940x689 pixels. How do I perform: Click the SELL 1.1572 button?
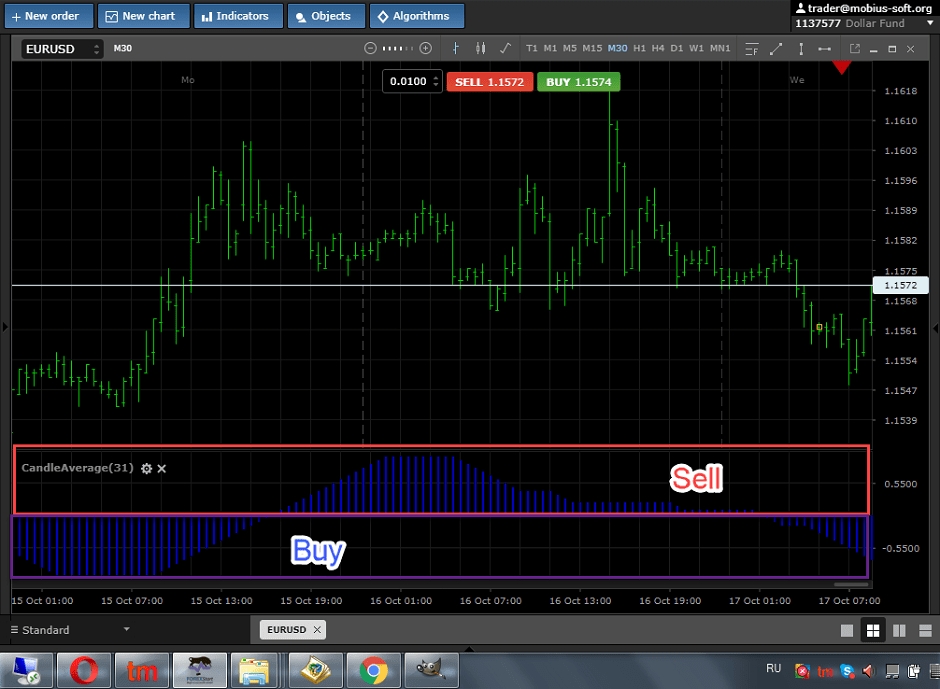pyautogui.click(x=490, y=81)
